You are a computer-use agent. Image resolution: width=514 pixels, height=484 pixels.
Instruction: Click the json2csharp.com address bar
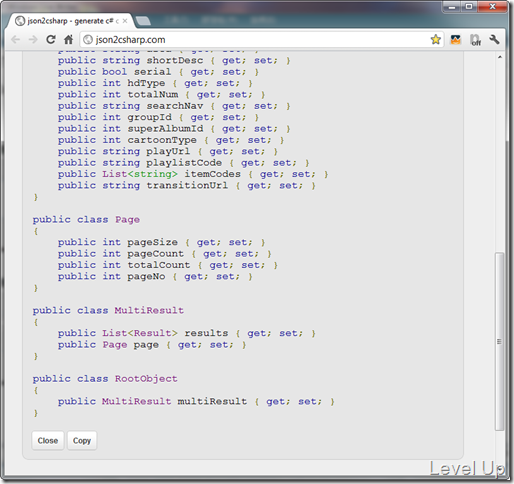point(261,40)
